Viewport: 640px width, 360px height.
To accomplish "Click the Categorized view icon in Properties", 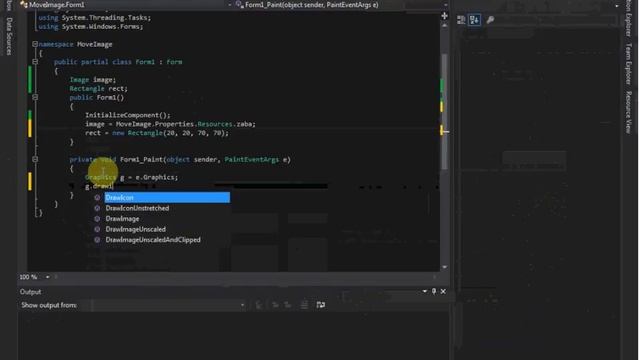I will point(461,20).
